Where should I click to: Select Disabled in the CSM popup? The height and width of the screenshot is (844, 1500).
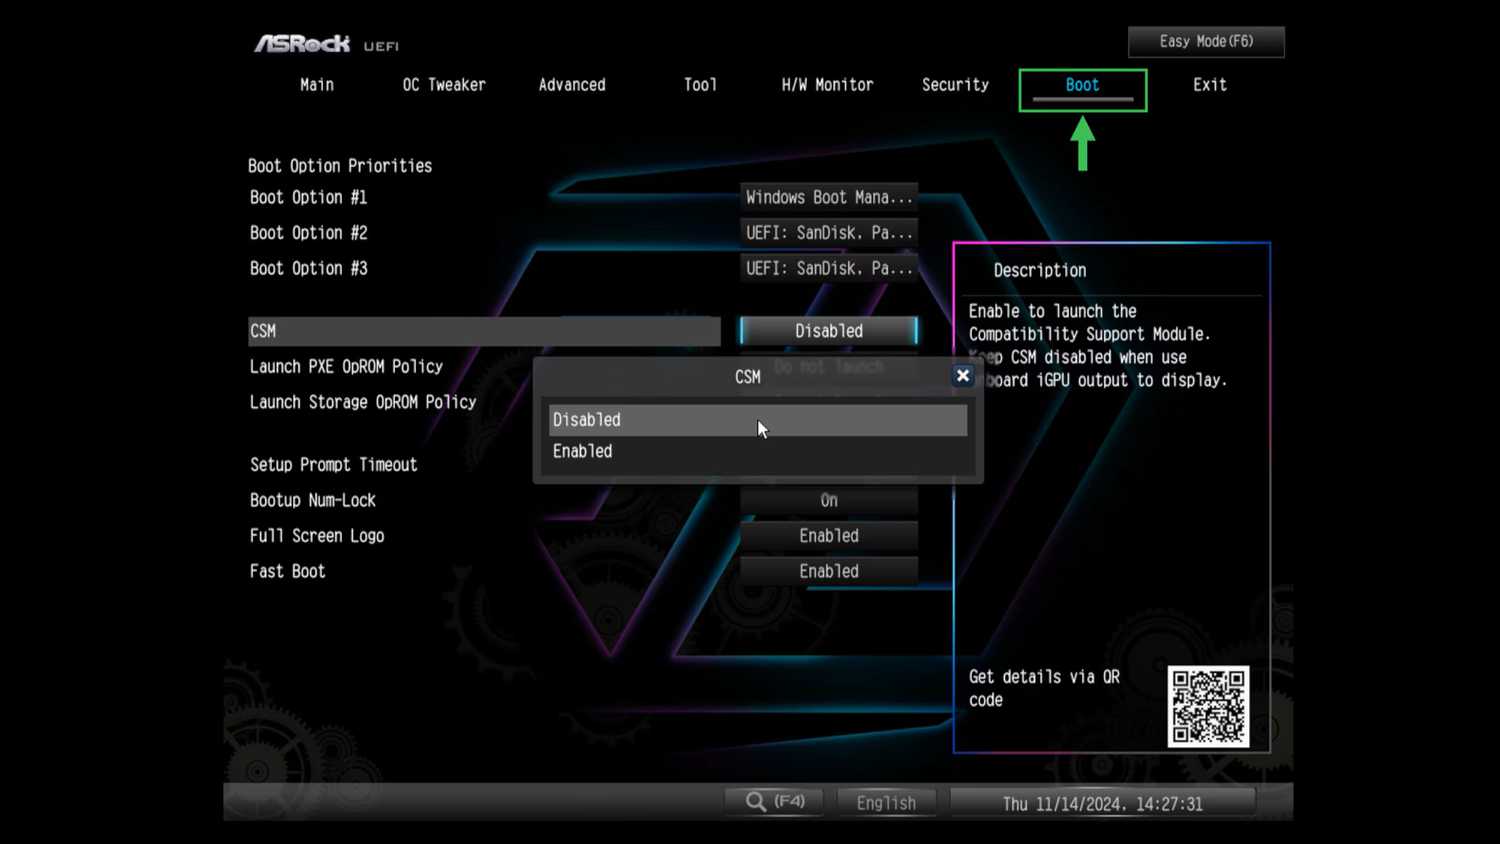click(758, 420)
